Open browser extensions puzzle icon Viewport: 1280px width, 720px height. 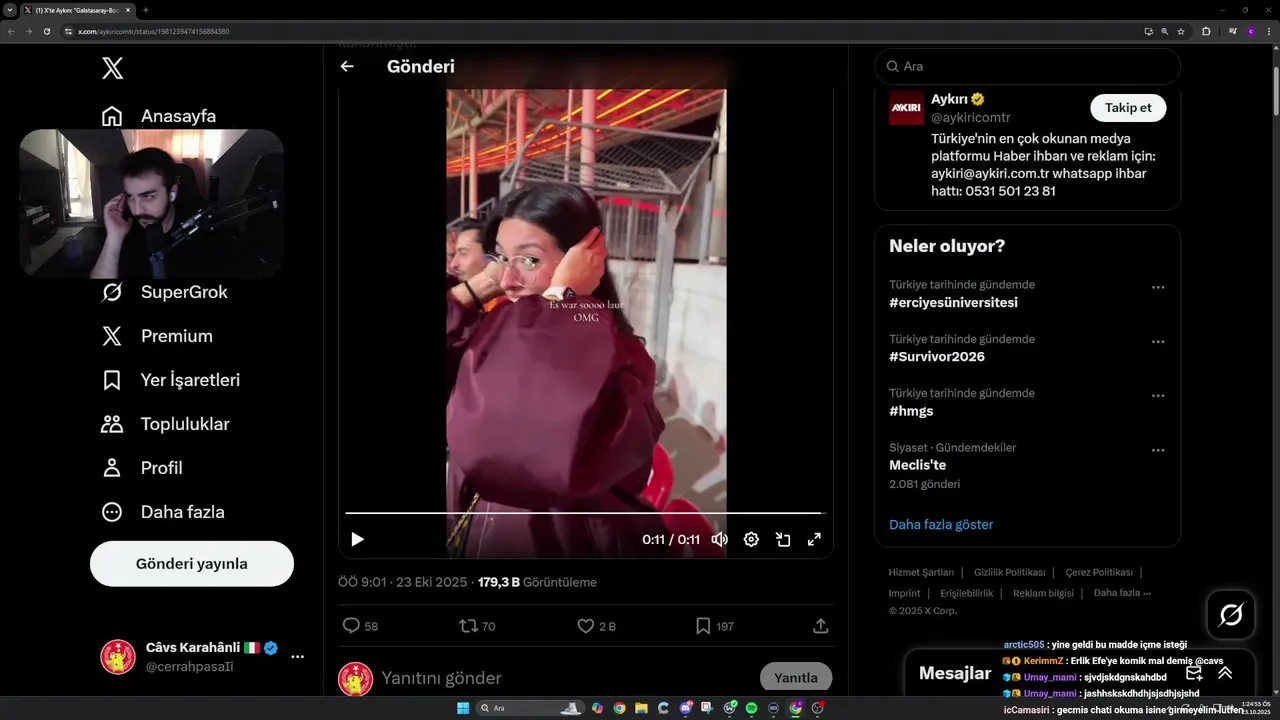tap(1206, 31)
